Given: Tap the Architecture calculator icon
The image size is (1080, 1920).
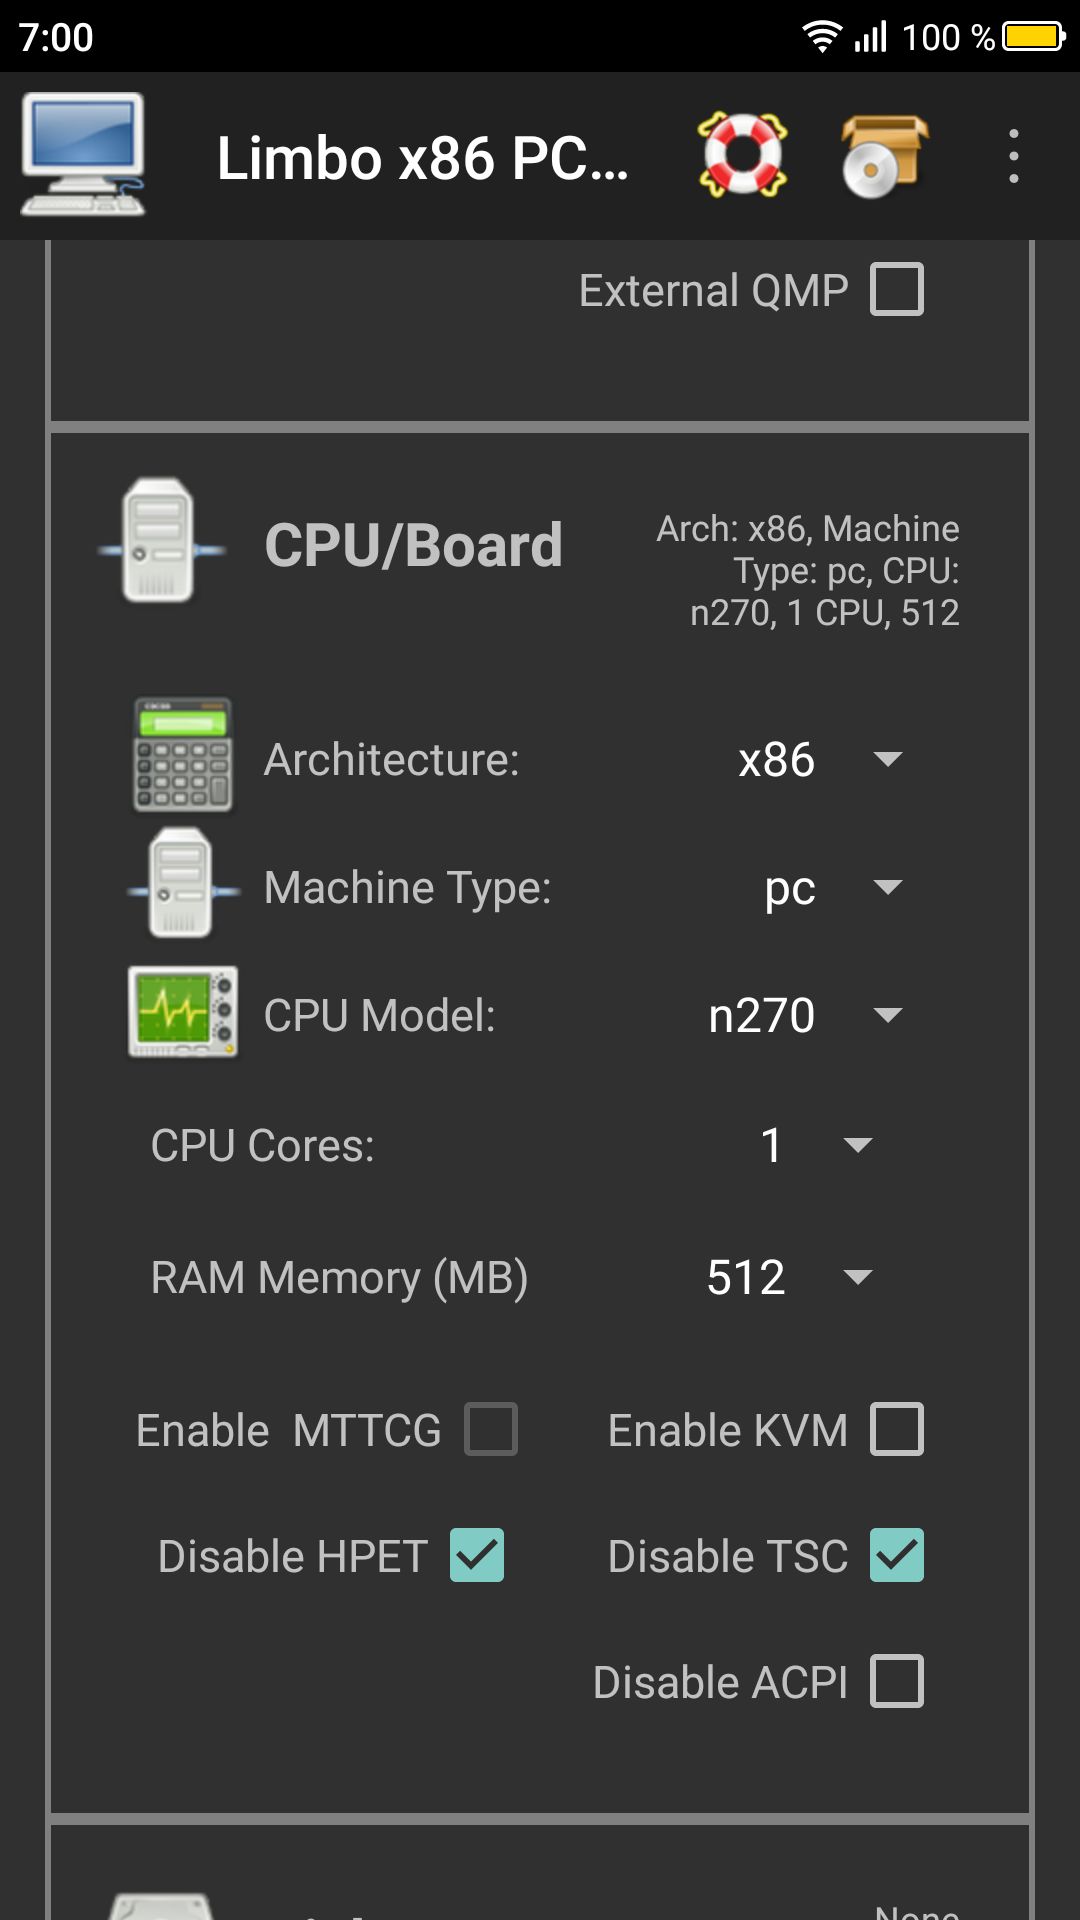Looking at the screenshot, I should click(x=183, y=755).
